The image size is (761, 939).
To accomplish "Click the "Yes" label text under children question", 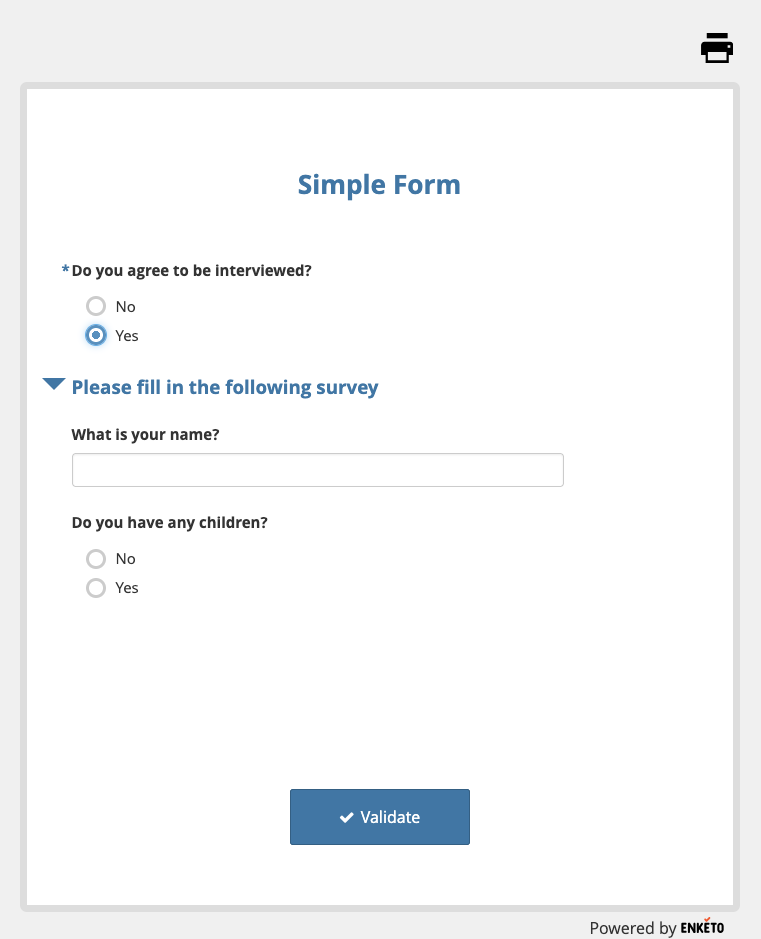I will coord(127,587).
